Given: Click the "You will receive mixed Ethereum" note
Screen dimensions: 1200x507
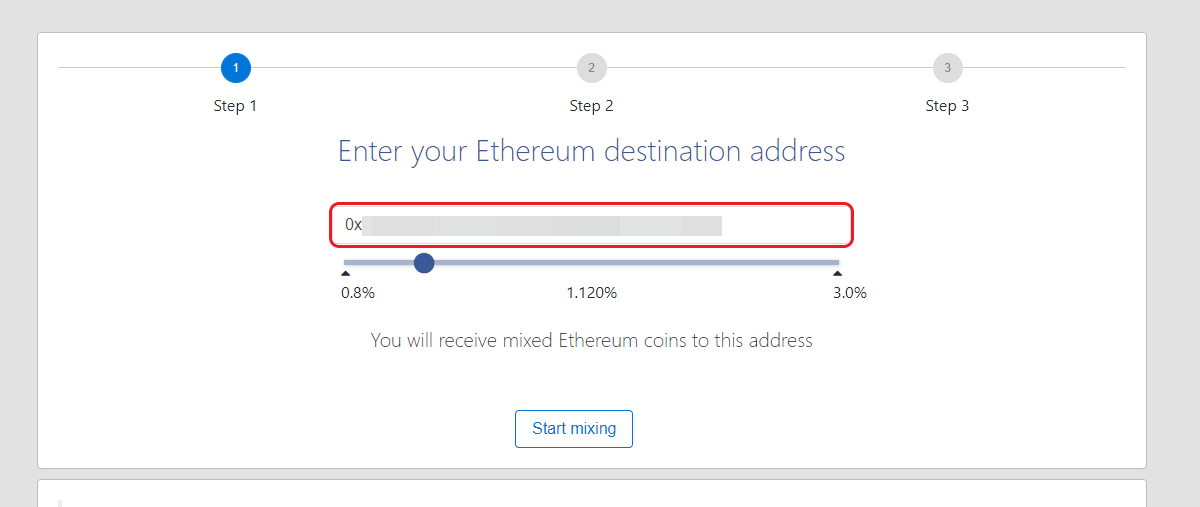Looking at the screenshot, I should (592, 340).
